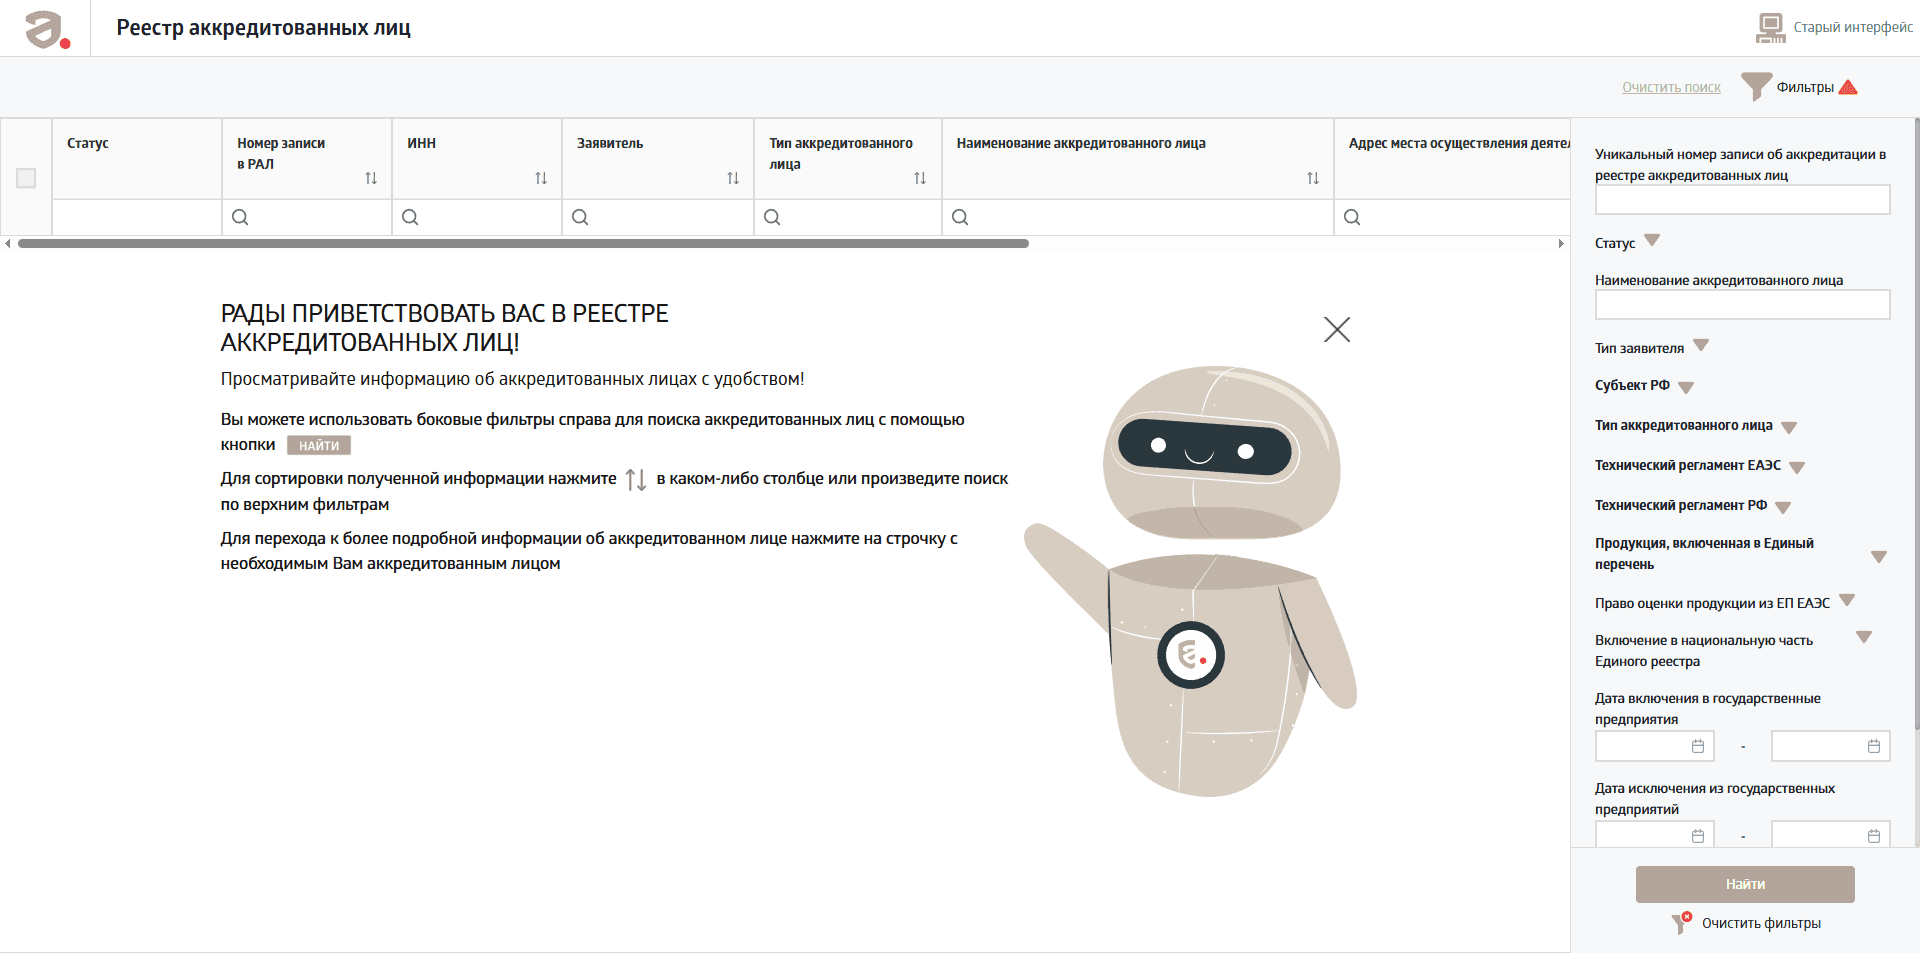Click the horizontal table scrollbar

click(523, 243)
